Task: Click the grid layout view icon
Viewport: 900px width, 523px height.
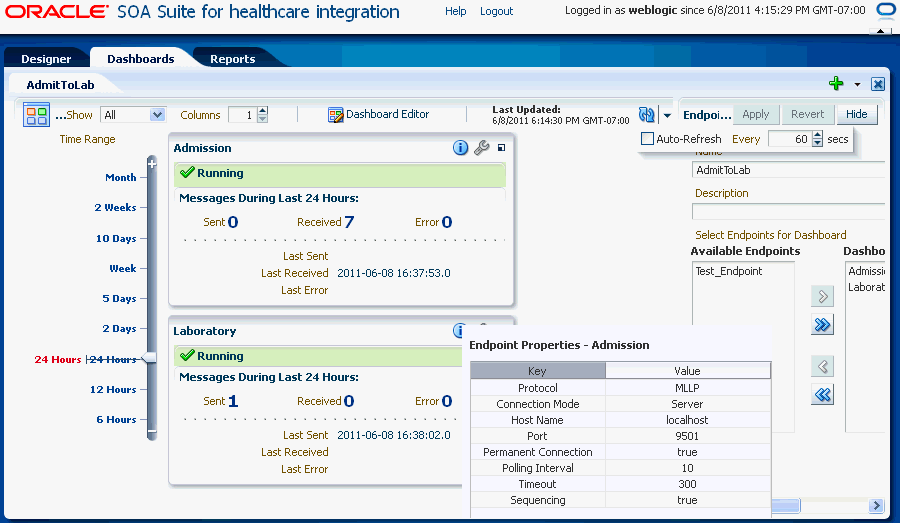Action: point(36,115)
